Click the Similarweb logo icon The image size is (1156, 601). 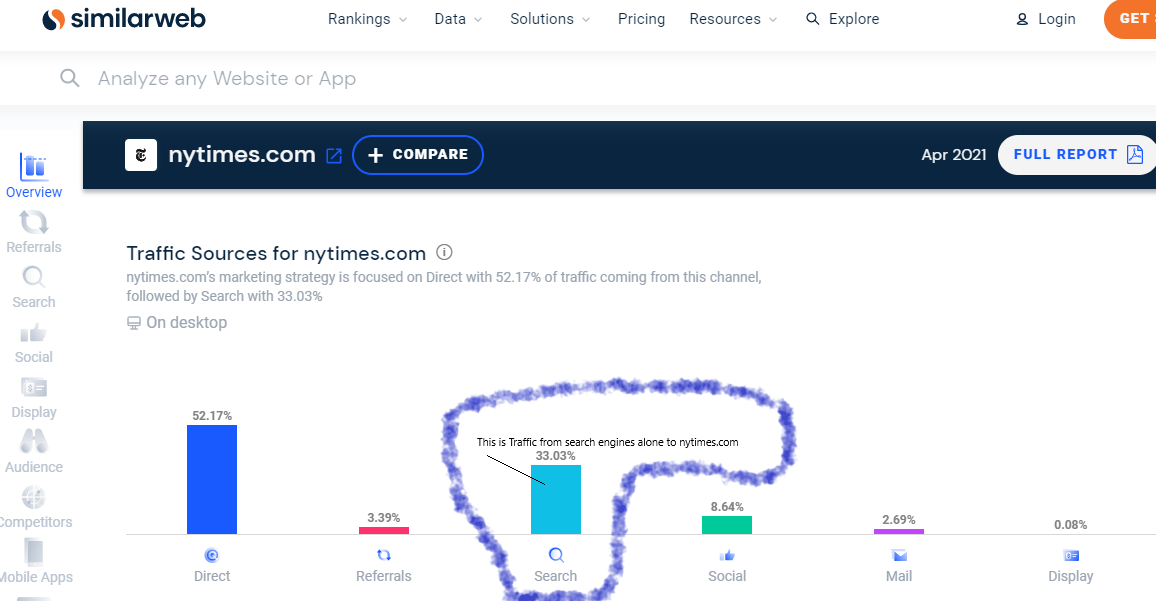tap(54, 19)
